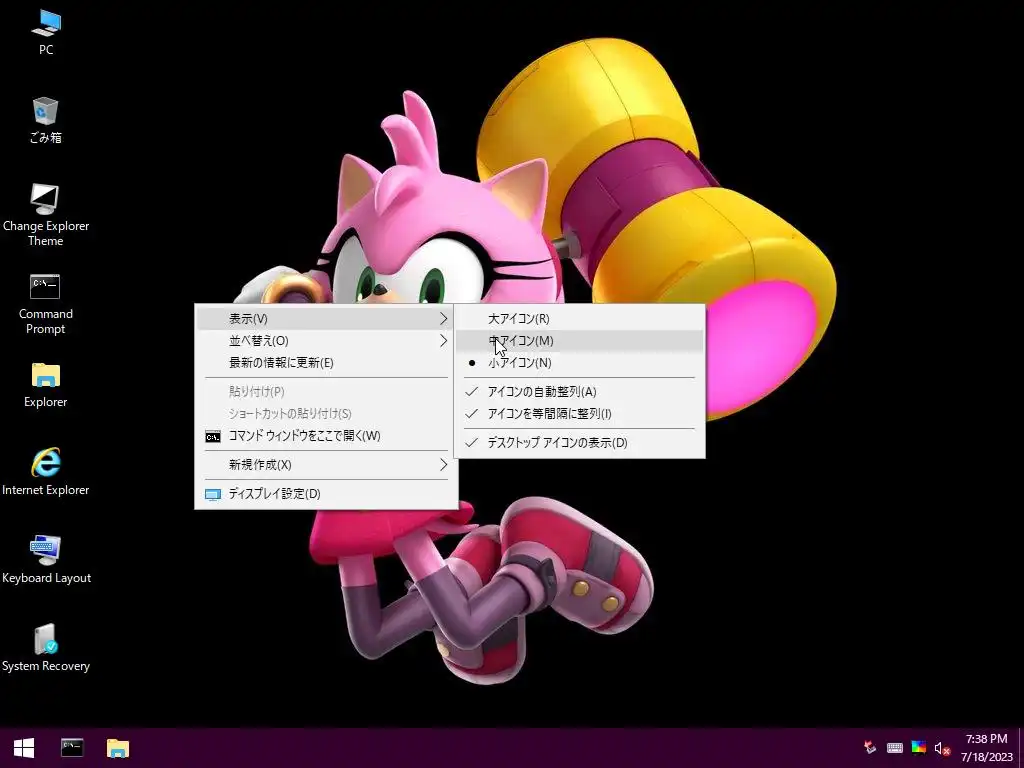Click the command window icon beside コマンド ウィンドウ
This screenshot has width=1024, height=768.
click(x=213, y=436)
